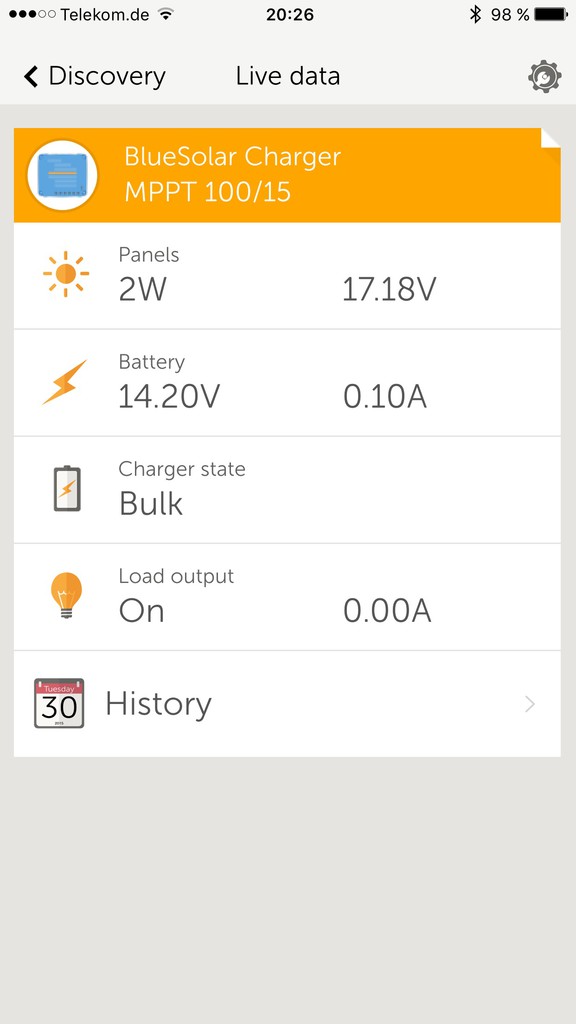Viewport: 576px width, 1024px height.
Task: Open settings via the gear icon
Action: coord(544,76)
